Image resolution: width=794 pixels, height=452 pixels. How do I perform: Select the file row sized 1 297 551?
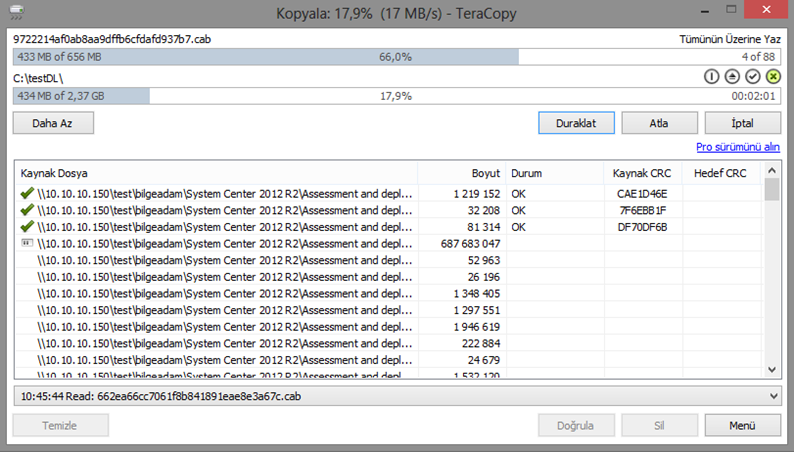pos(388,310)
